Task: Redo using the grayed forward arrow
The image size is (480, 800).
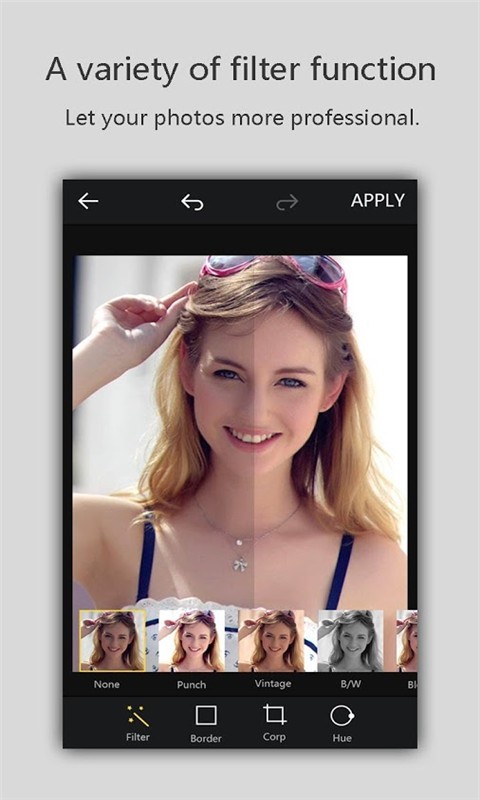Action: tap(287, 203)
